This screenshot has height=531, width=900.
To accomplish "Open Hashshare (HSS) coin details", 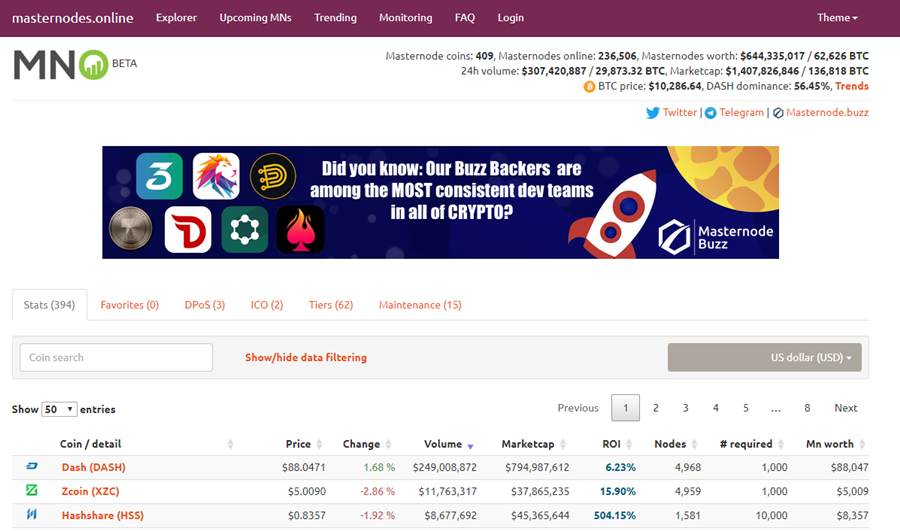I will [x=103, y=516].
